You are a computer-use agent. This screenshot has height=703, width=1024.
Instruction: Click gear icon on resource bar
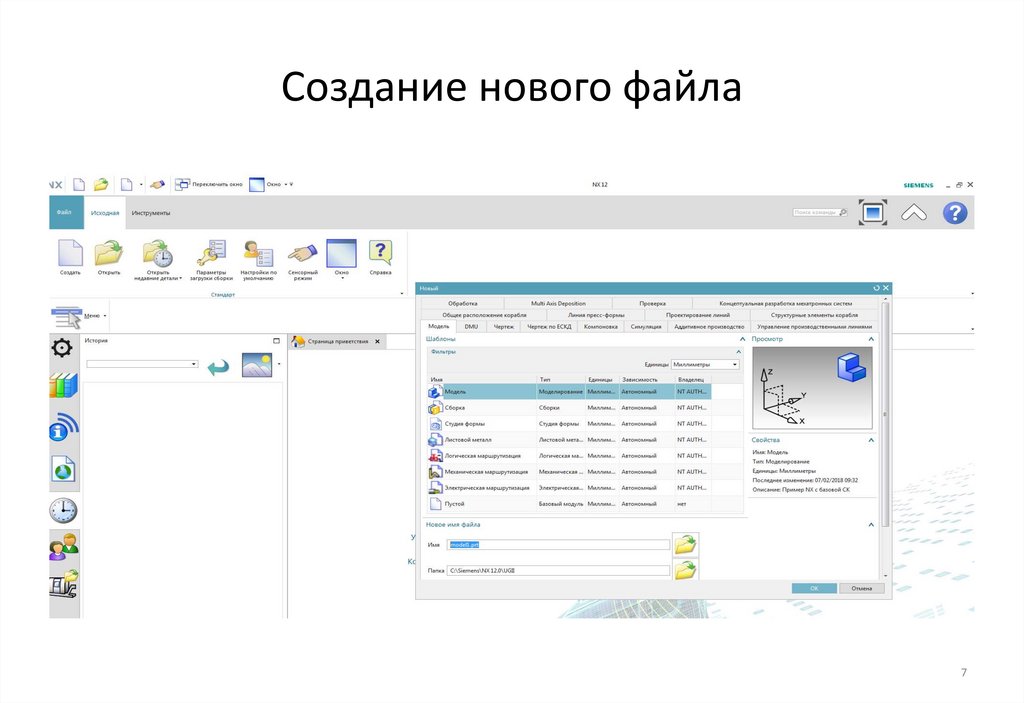(x=62, y=348)
